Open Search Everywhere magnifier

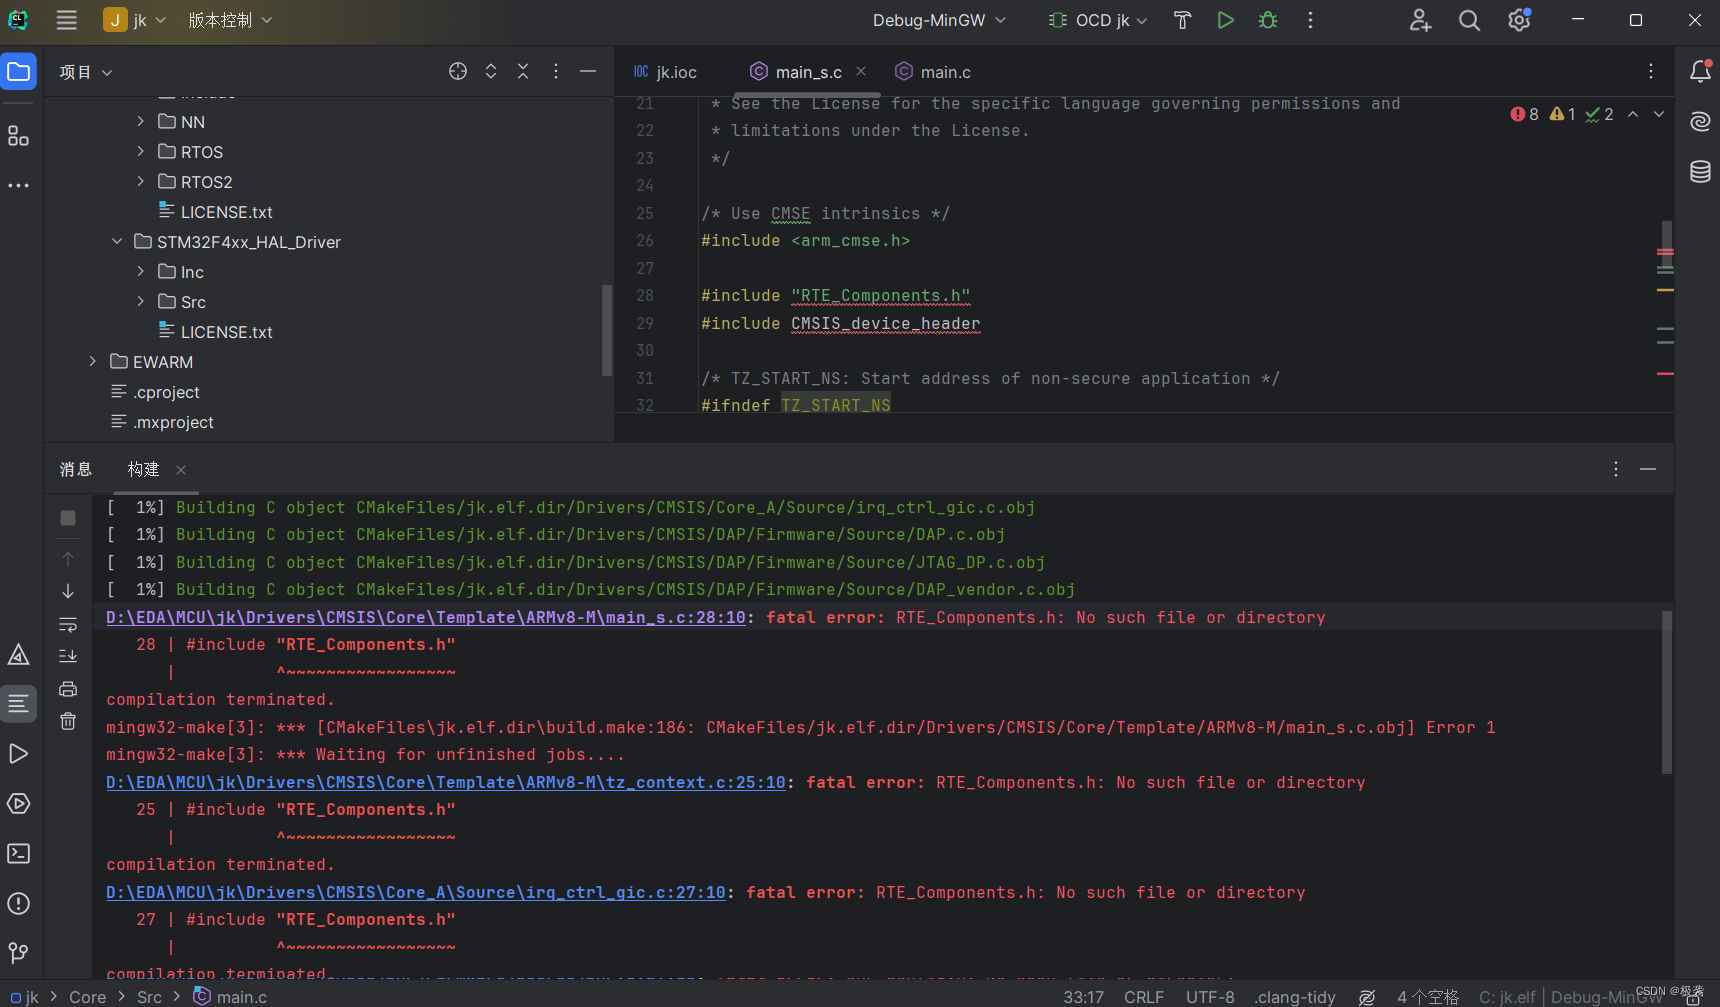pos(1469,20)
